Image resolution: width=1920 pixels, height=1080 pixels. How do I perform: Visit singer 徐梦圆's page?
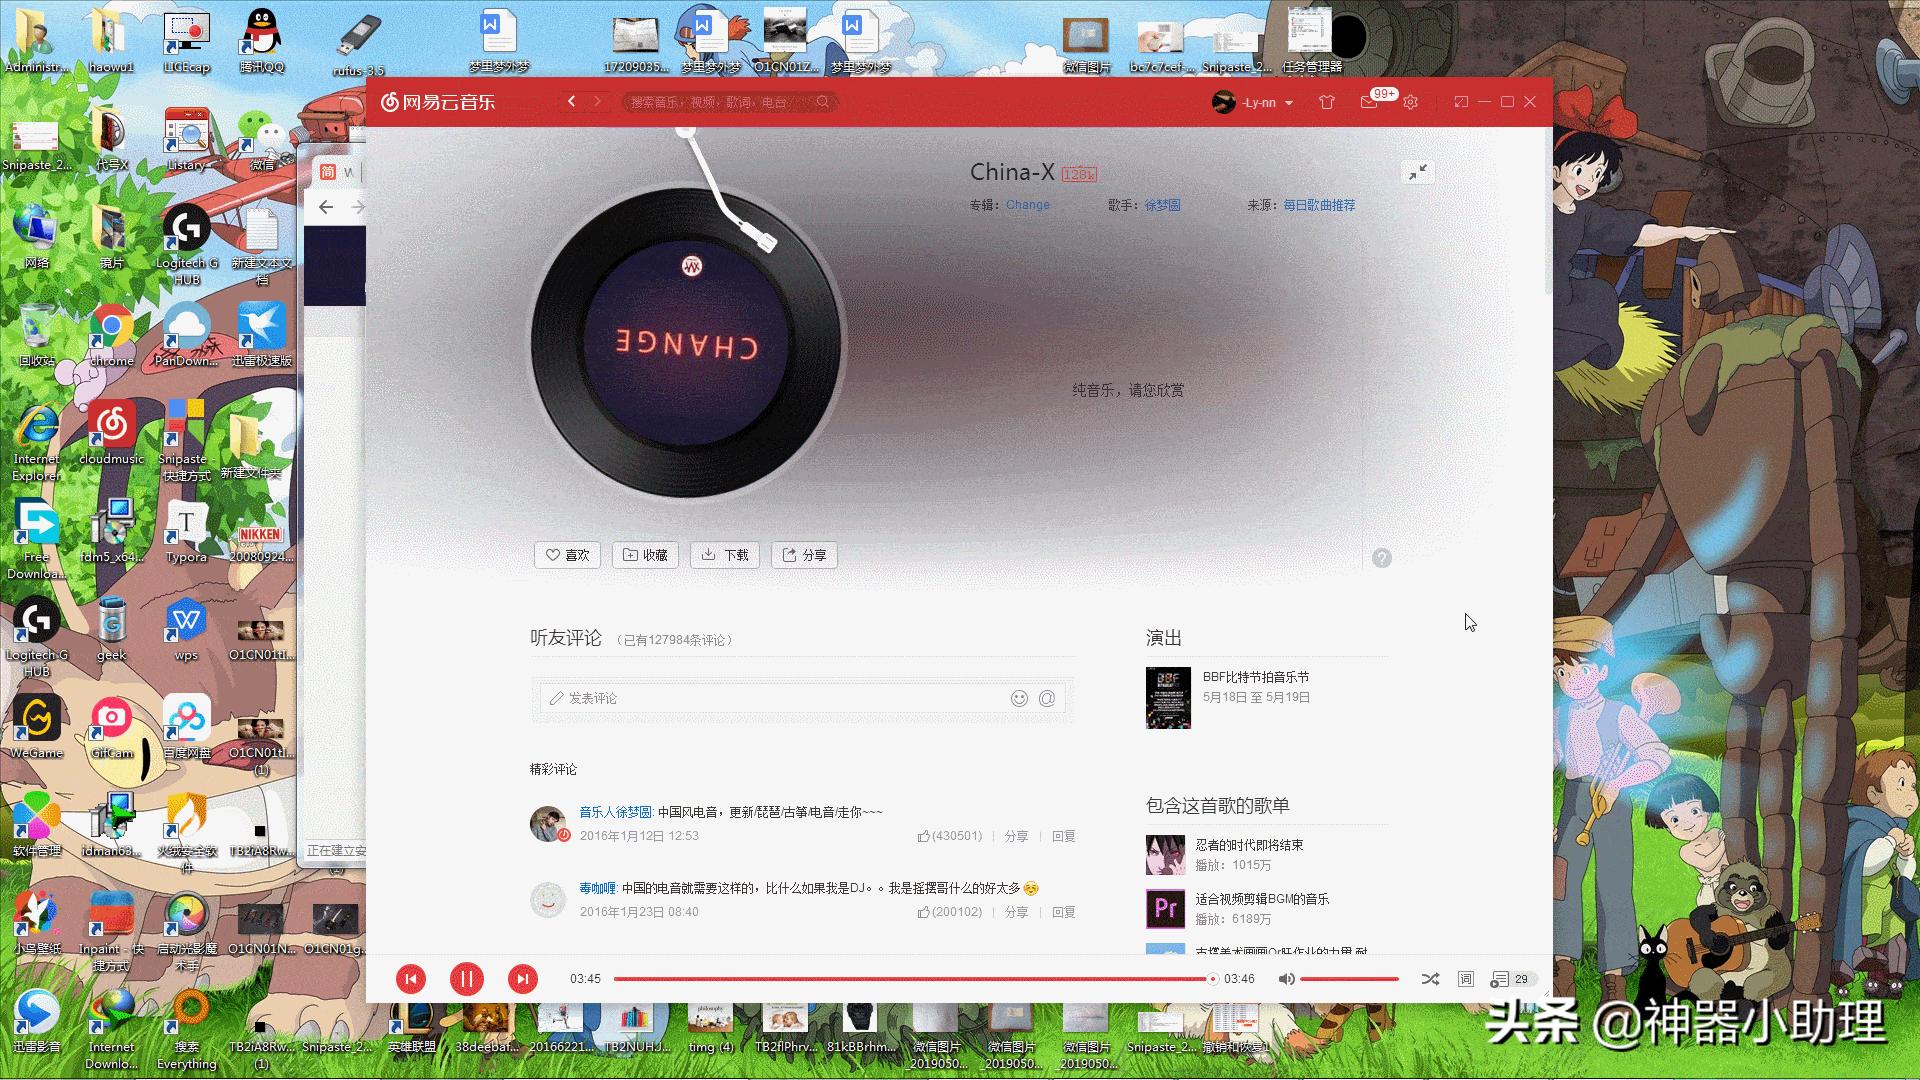pos(1160,204)
